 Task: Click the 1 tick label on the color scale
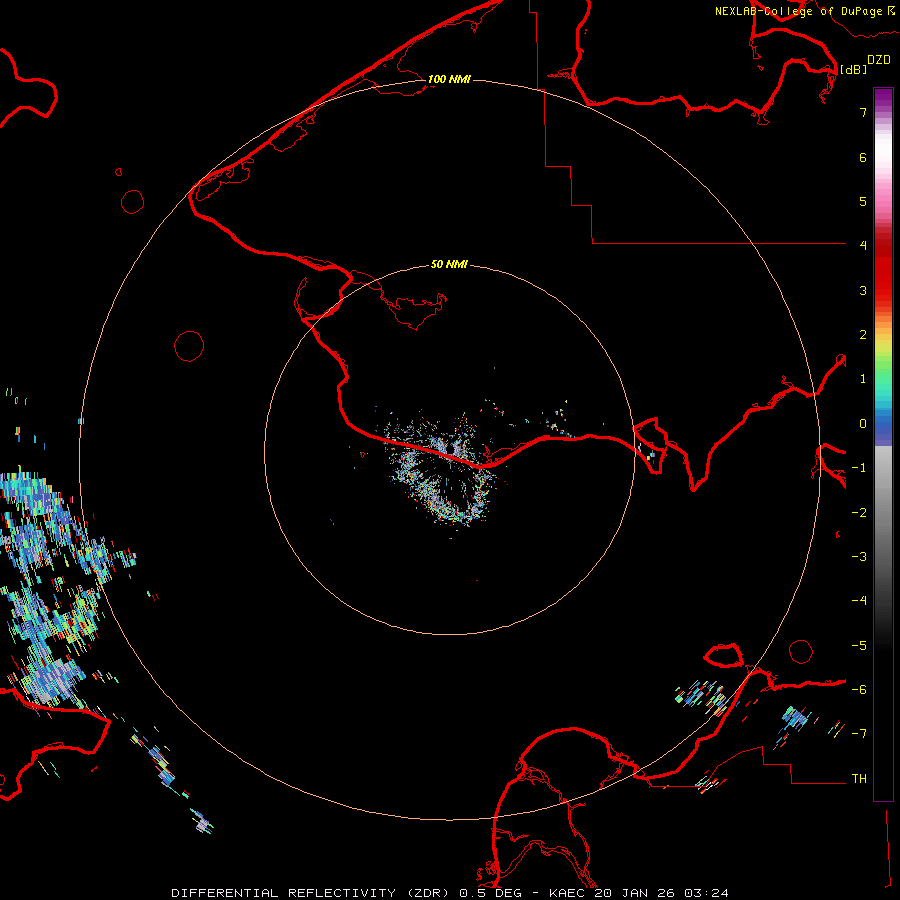point(863,379)
